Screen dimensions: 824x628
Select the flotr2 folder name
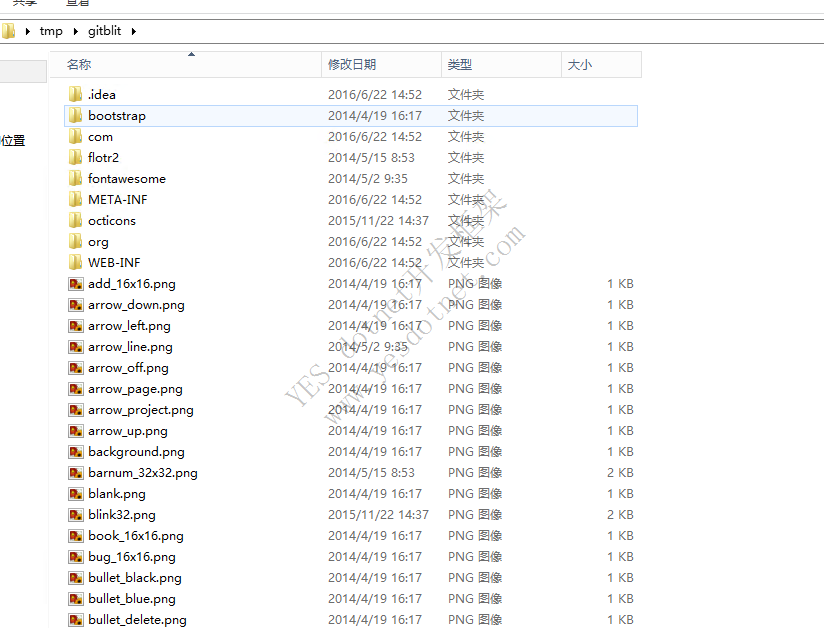click(104, 158)
